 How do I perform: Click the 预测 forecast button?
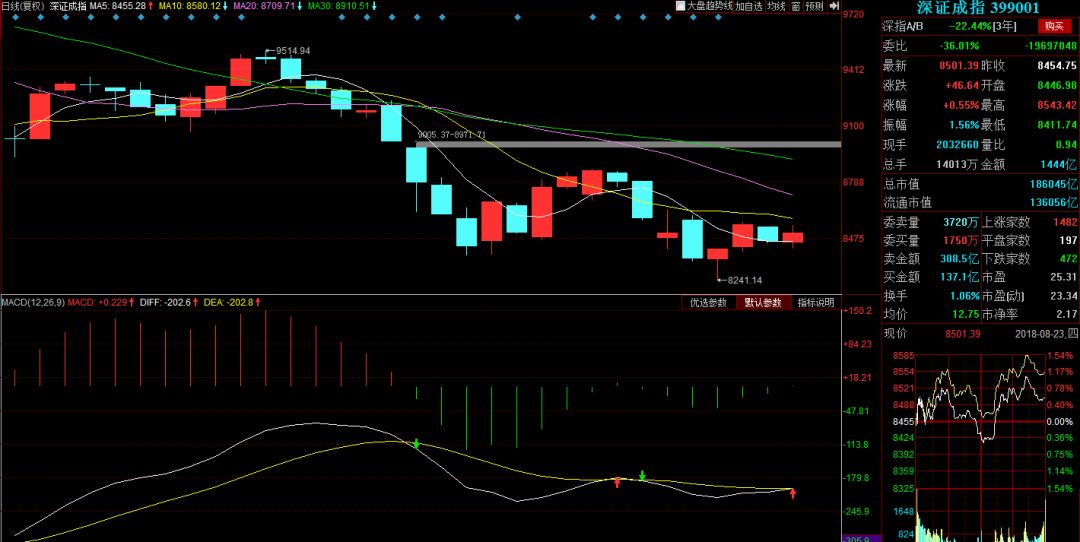[x=814, y=6]
